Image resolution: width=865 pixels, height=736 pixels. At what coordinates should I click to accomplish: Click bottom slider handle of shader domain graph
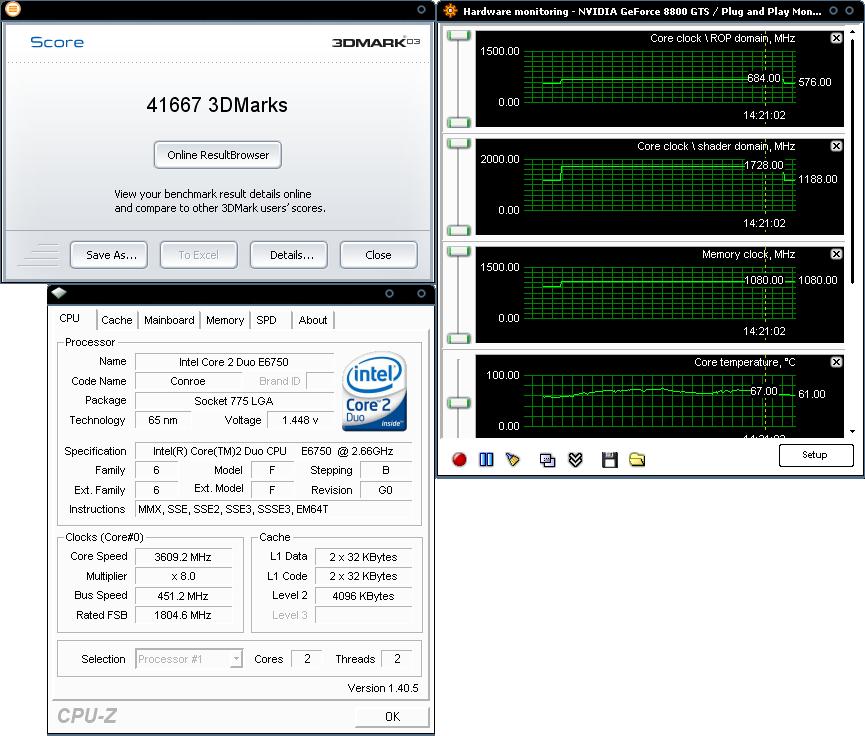[458, 230]
